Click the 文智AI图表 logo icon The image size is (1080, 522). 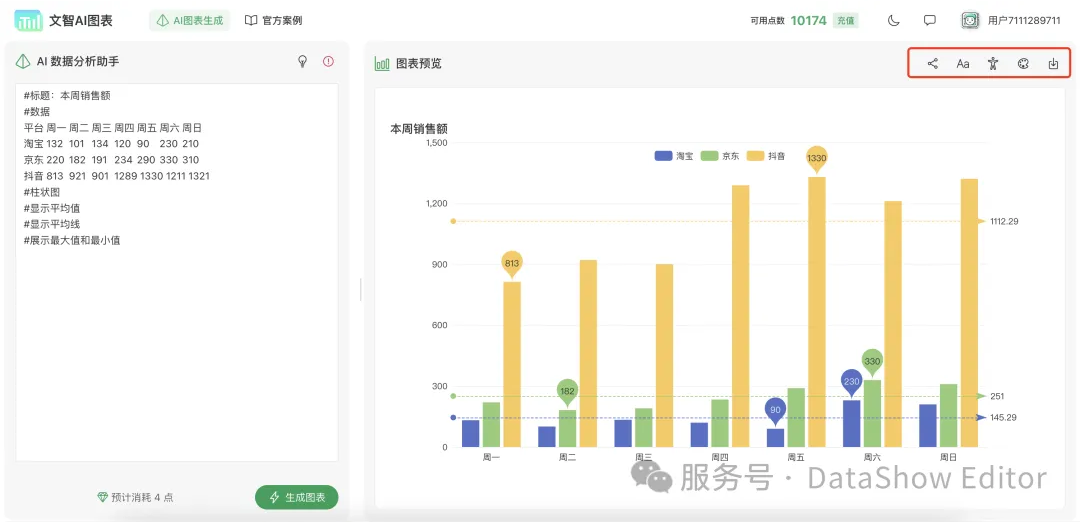28,20
